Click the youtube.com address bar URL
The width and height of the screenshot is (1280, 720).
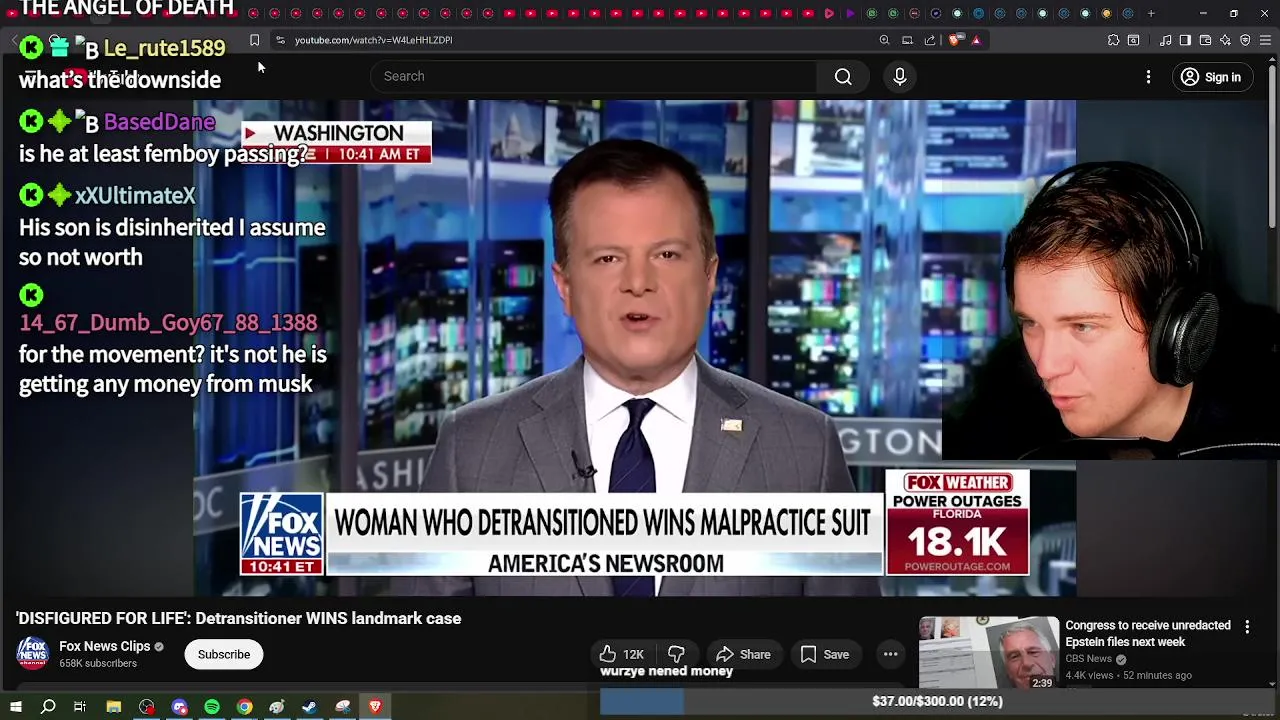tap(373, 40)
